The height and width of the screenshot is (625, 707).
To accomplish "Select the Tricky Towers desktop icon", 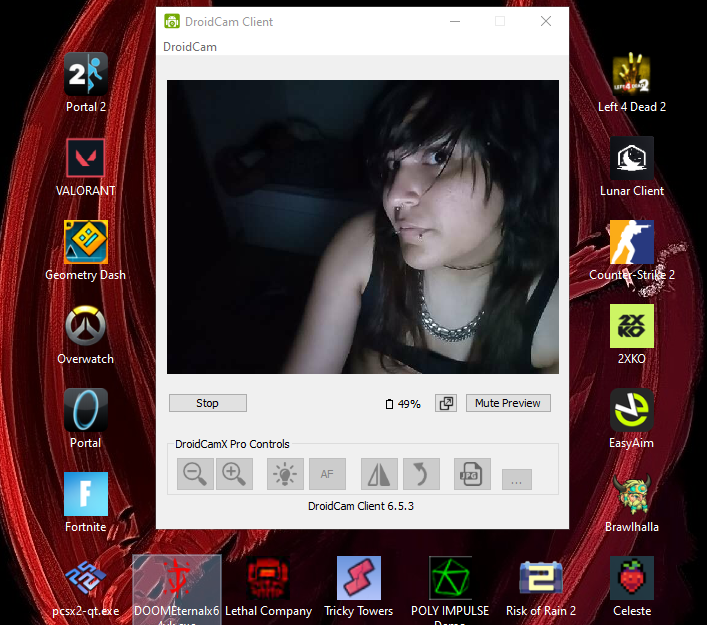I will [x=359, y=588].
